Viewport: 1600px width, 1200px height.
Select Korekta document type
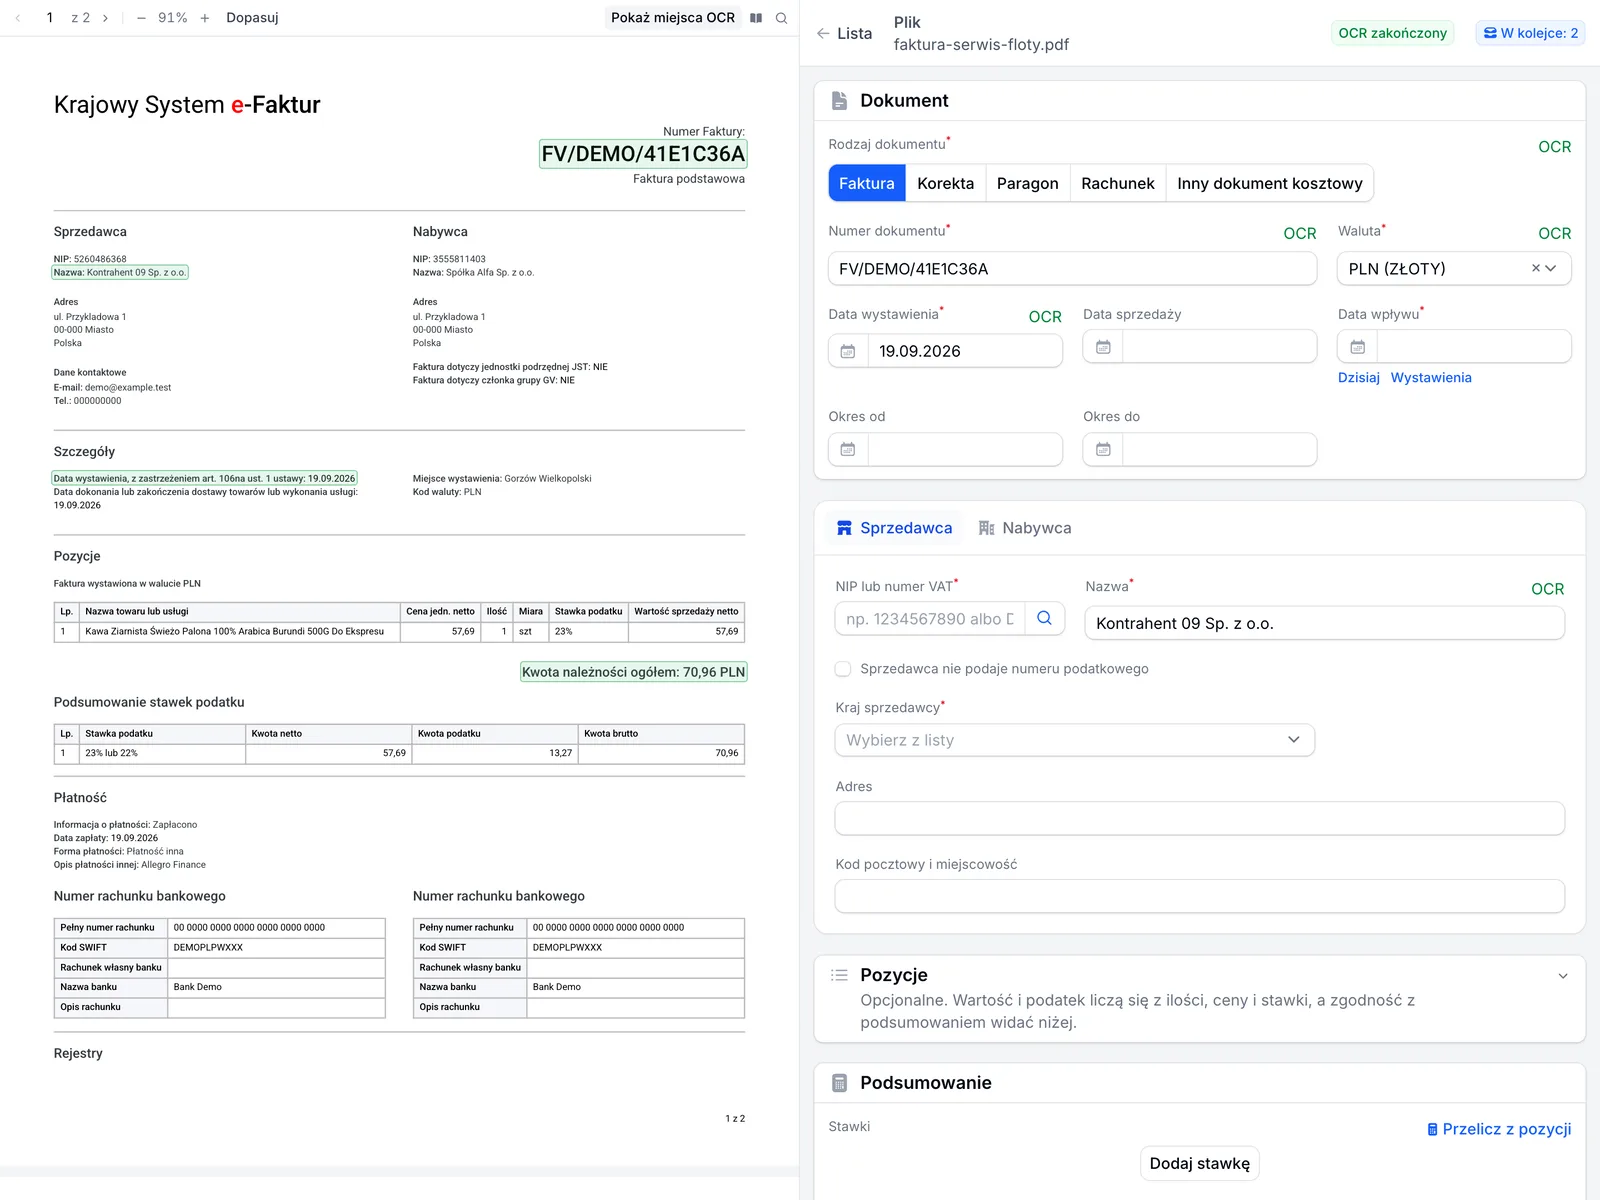point(945,183)
